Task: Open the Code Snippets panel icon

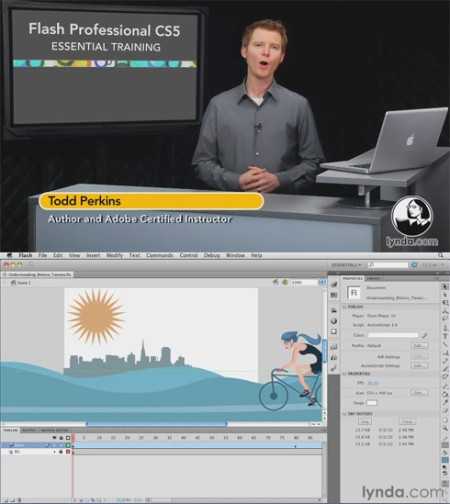Action: pyautogui.click(x=334, y=347)
